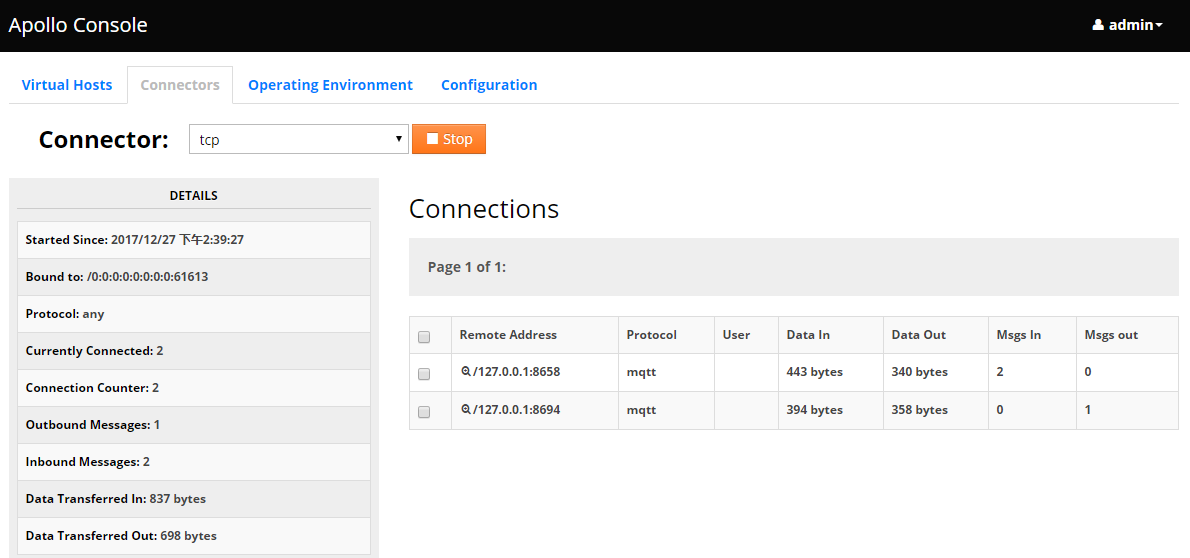Click the Connections heading
The image size is (1190, 558).
coord(484,209)
